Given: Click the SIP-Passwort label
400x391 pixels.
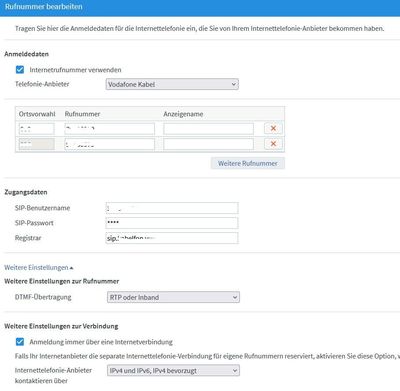Looking at the screenshot, I should 34,223.
